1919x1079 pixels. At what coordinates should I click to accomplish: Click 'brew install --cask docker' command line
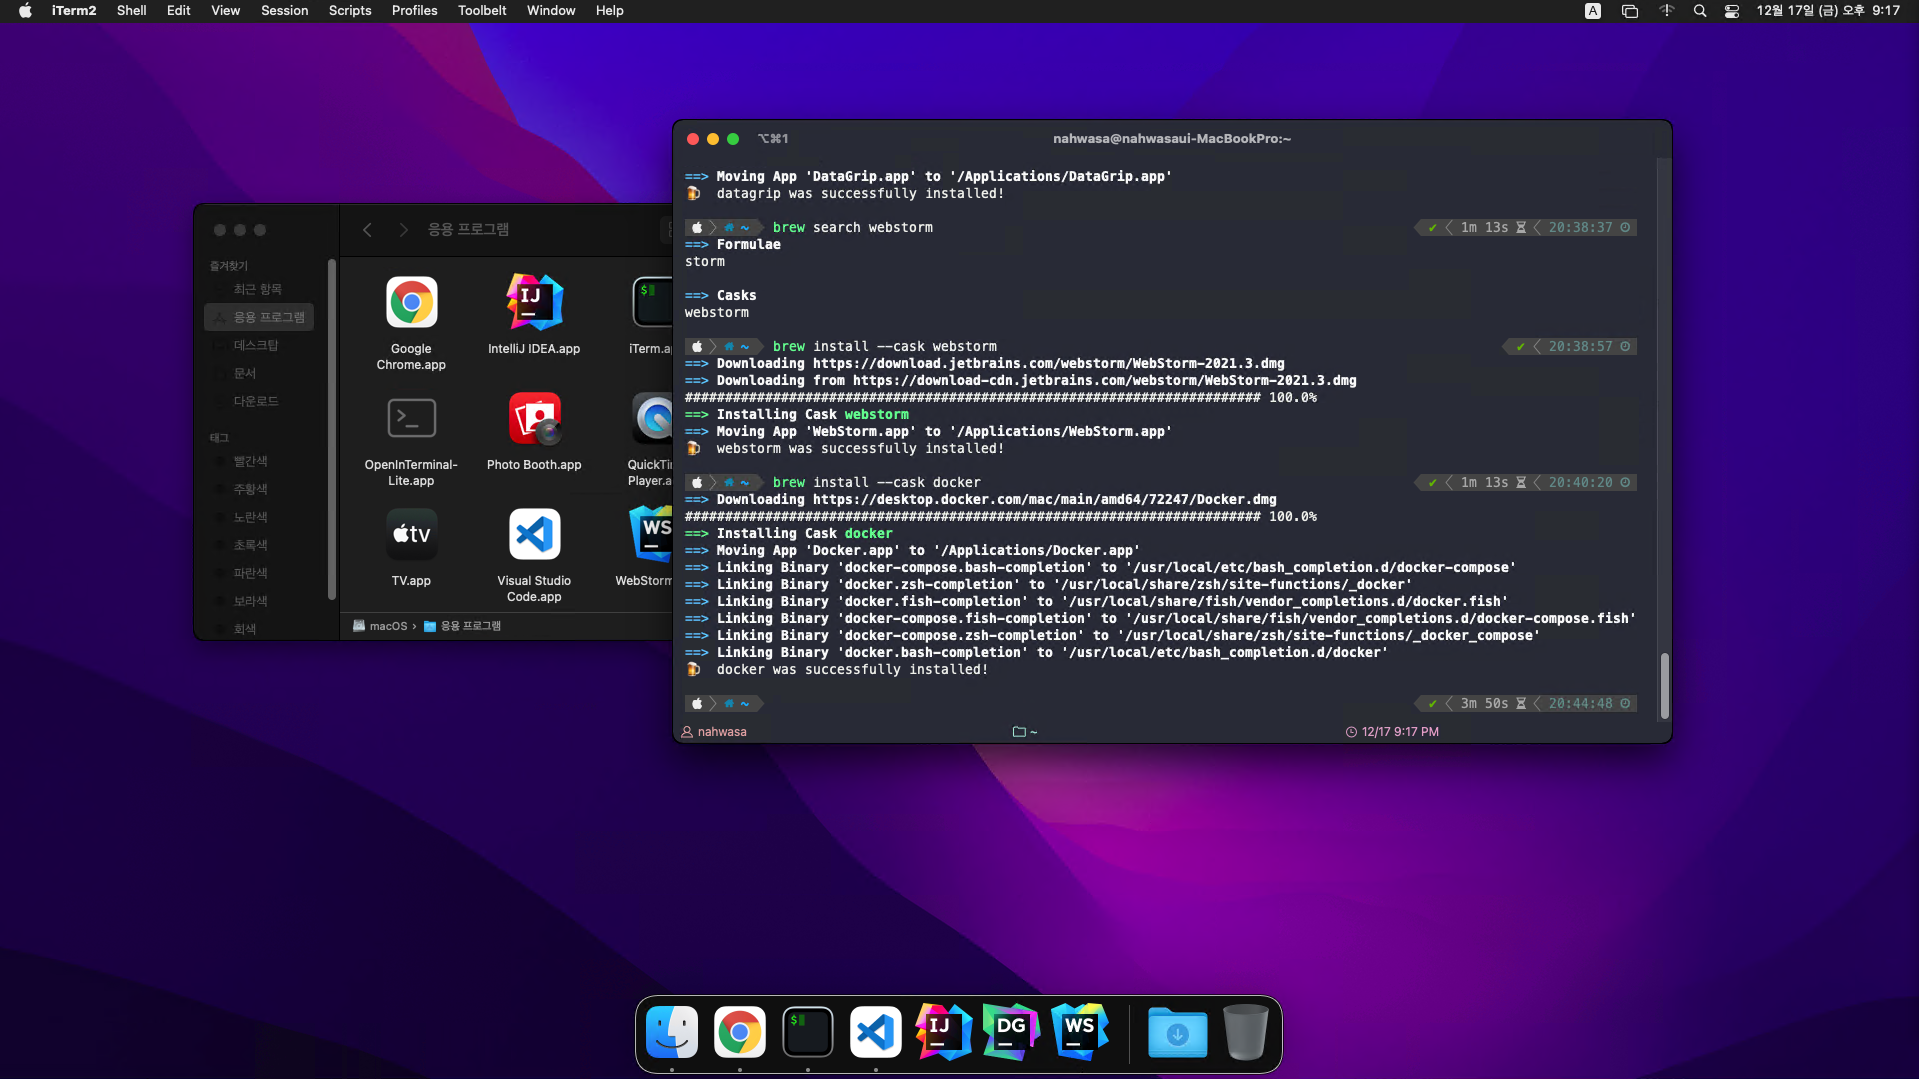(x=876, y=482)
